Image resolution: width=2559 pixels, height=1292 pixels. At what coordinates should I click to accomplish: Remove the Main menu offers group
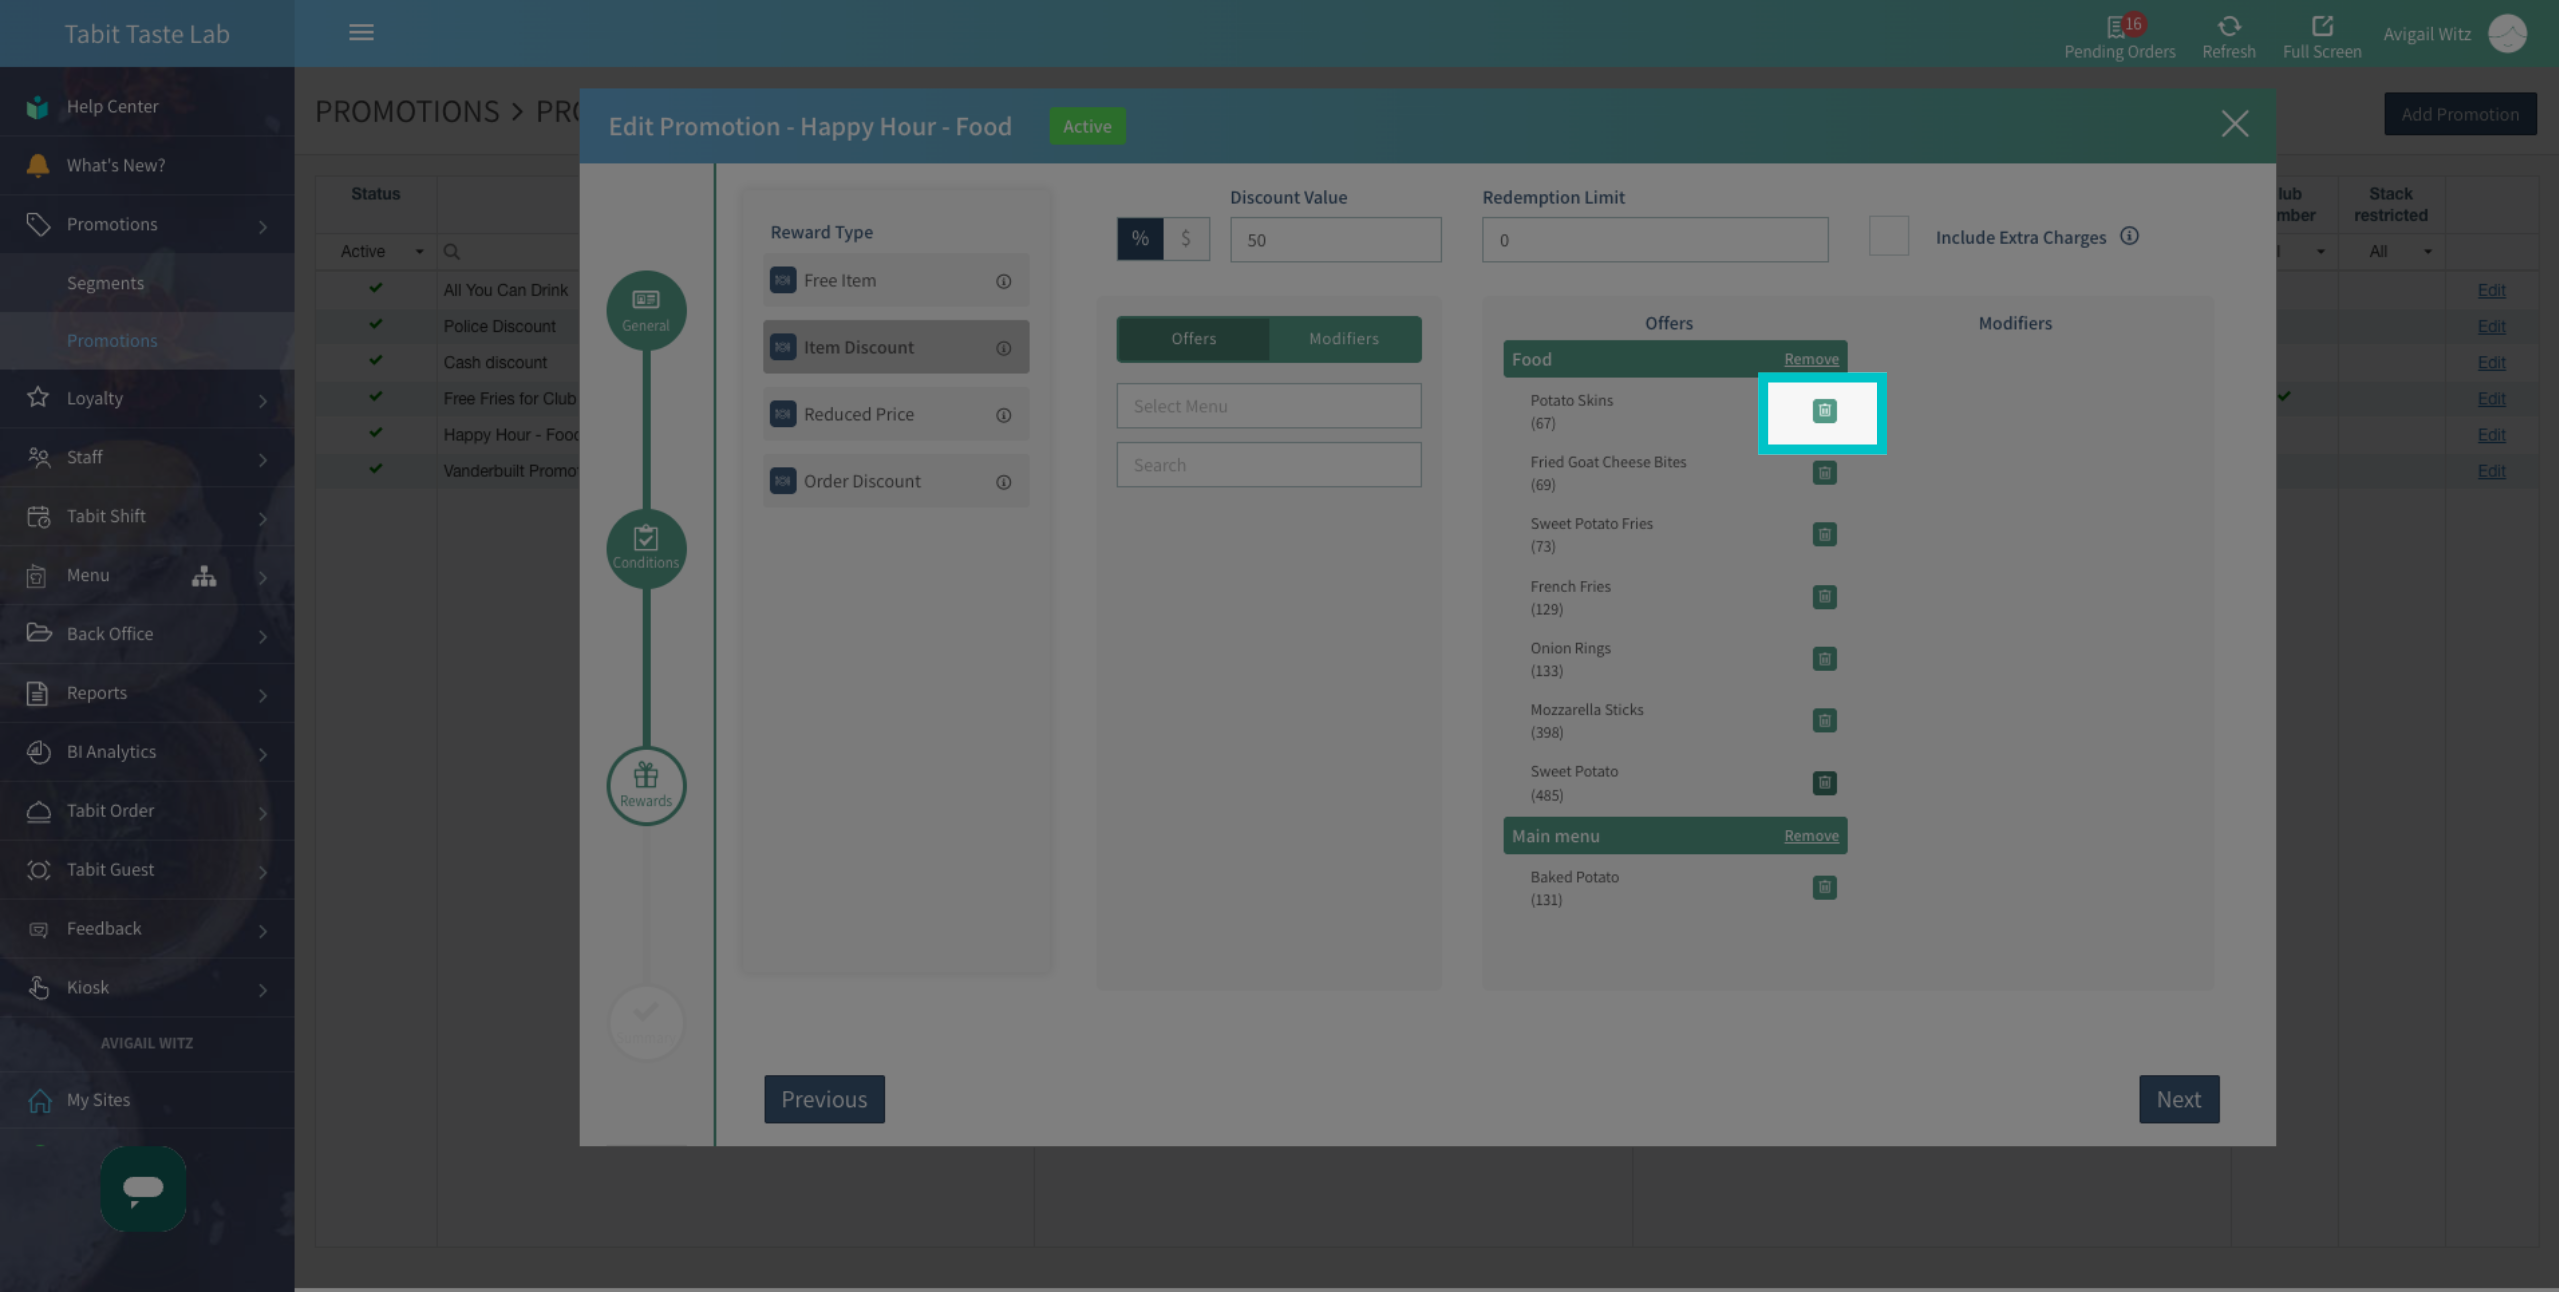[1810, 836]
